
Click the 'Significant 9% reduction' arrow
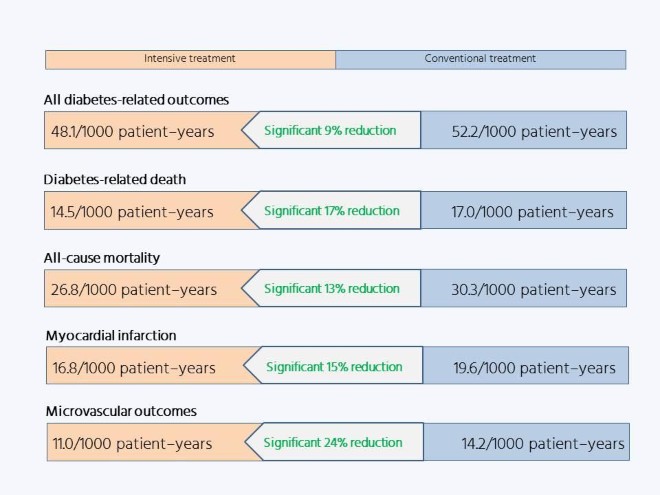click(x=331, y=130)
